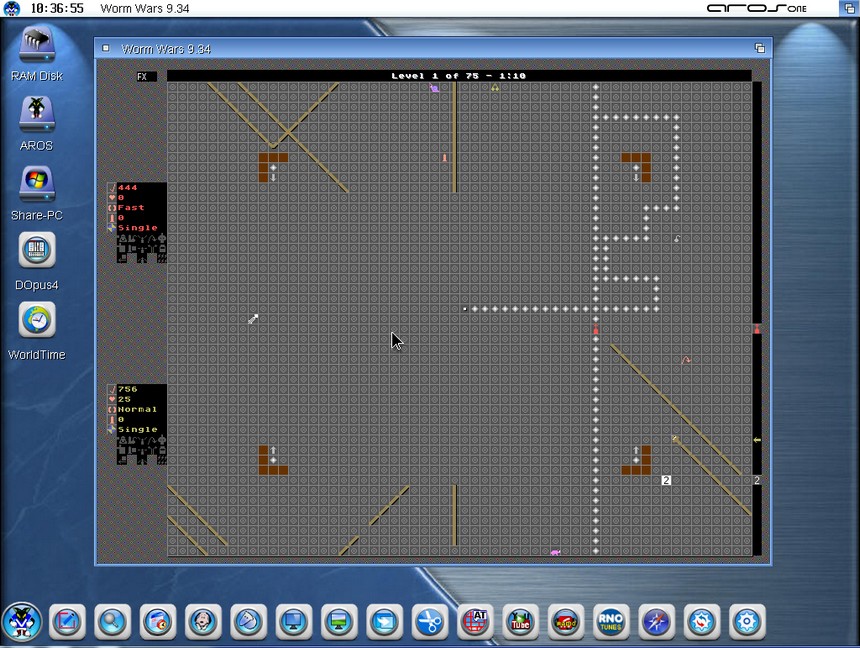Open the Tube app in the dock
The width and height of the screenshot is (860, 648).
pos(520,622)
